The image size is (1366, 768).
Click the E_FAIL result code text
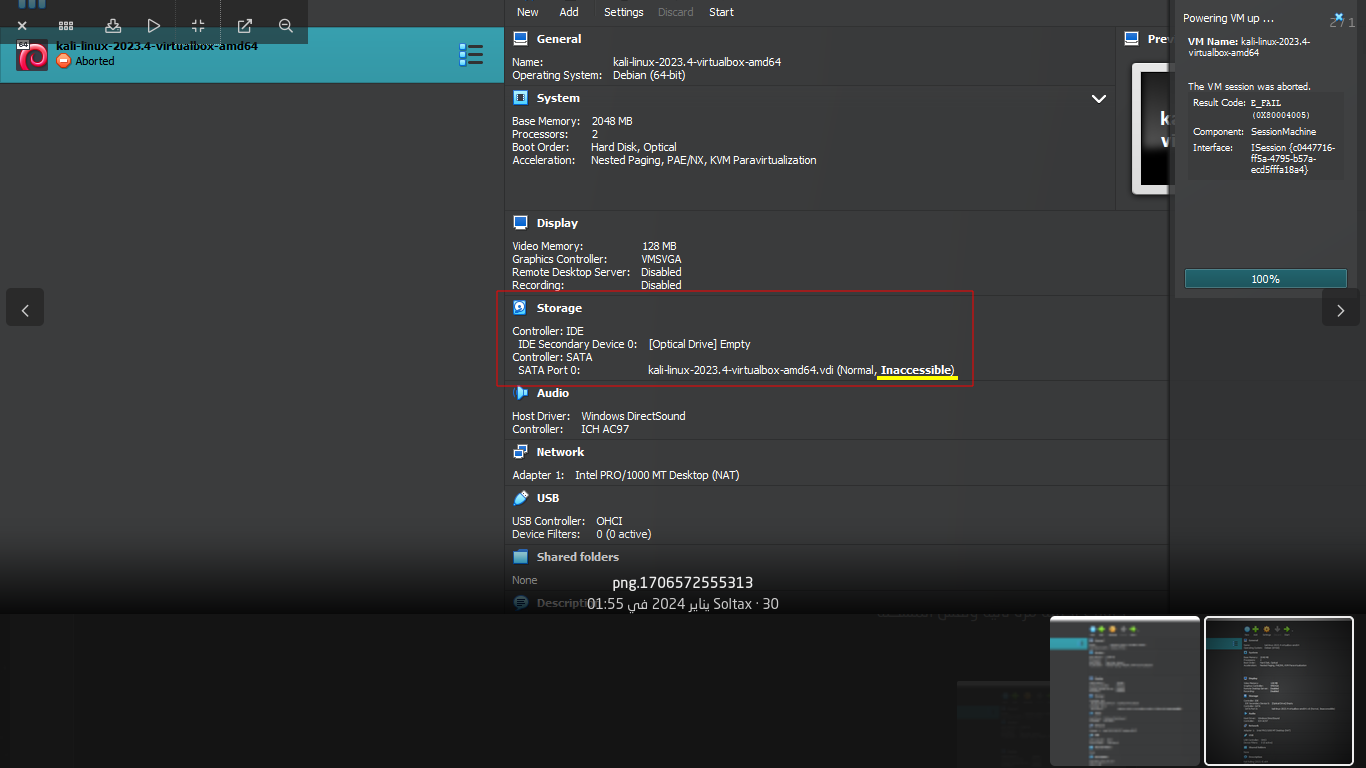click(1266, 103)
